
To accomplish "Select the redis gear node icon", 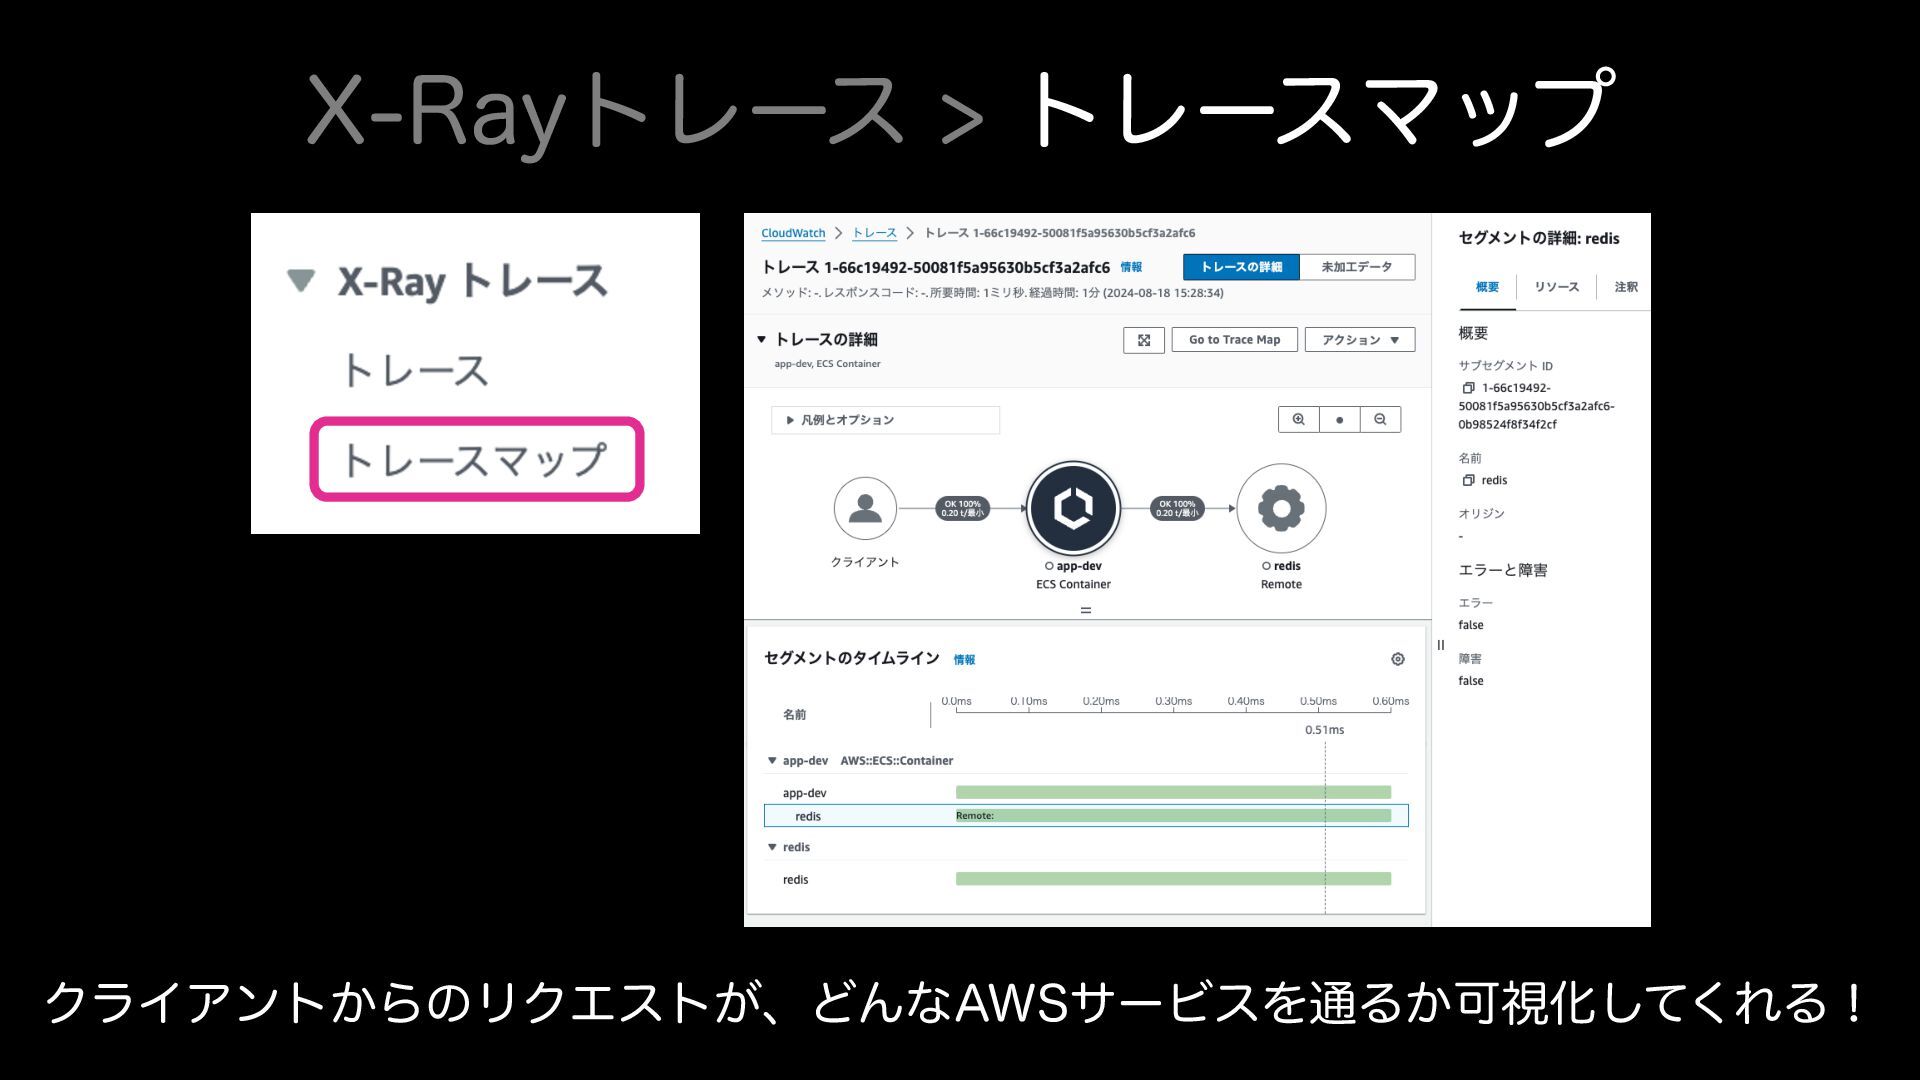I will click(1281, 508).
